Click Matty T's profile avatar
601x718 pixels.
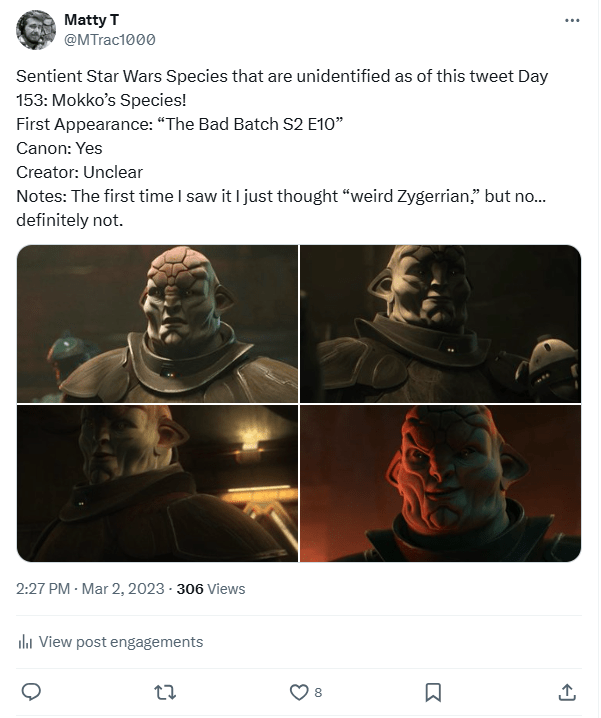coord(35,30)
